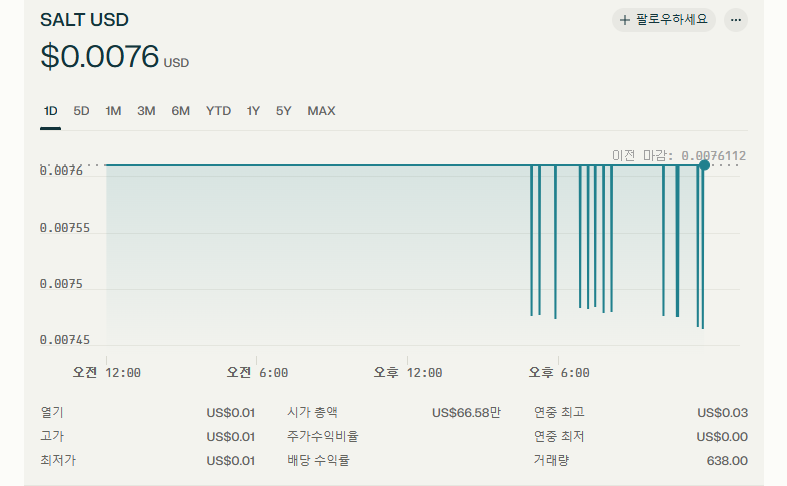
Task: Click the 오후 12:00 axis label
Action: 408,373
